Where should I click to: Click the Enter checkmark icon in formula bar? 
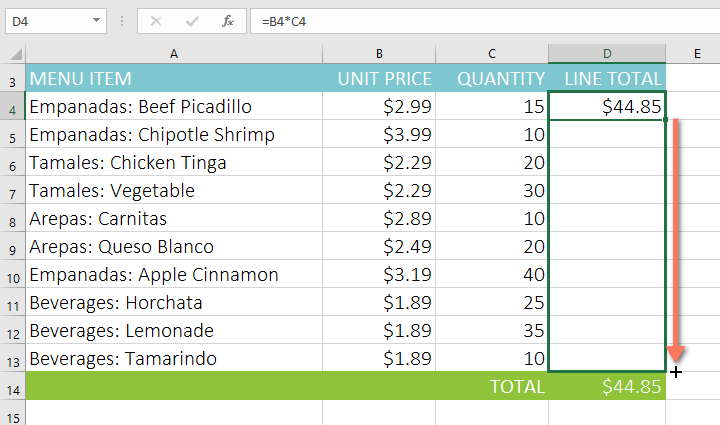click(x=192, y=20)
